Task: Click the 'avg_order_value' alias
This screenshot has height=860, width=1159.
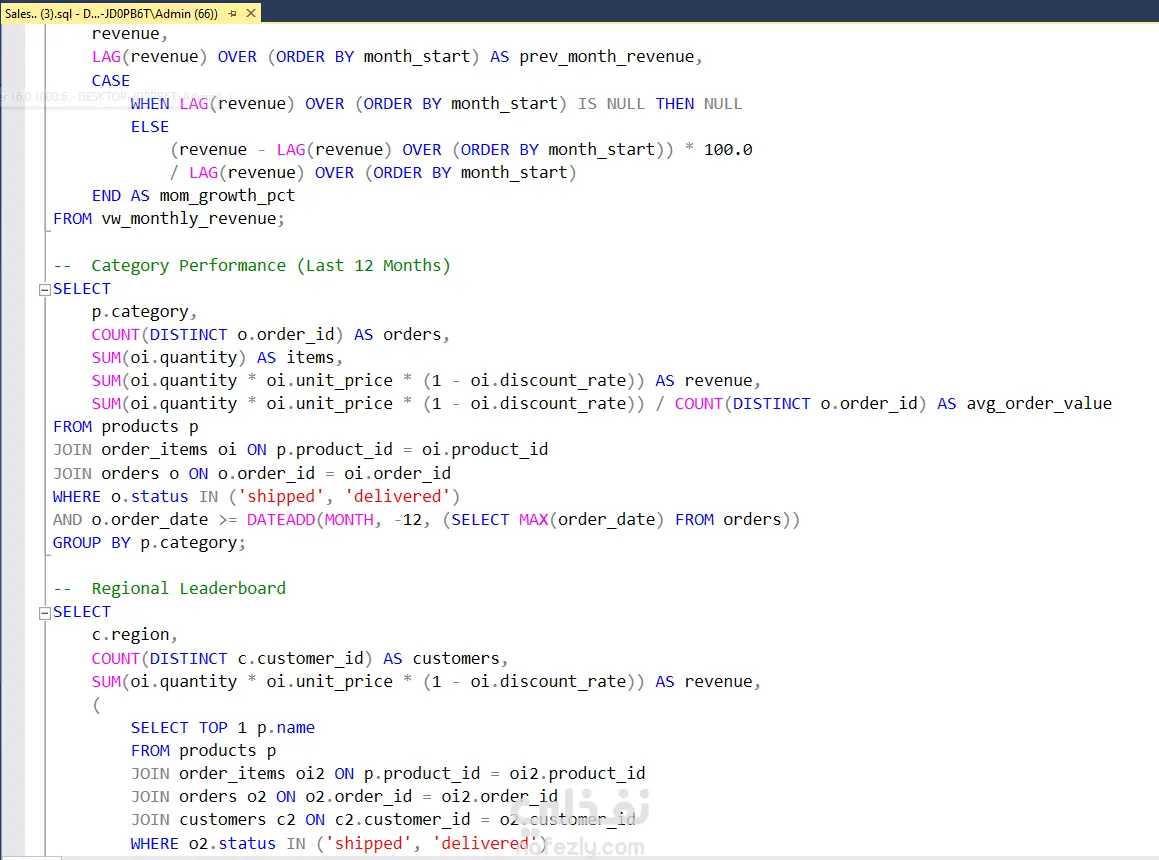Action: [1039, 404]
